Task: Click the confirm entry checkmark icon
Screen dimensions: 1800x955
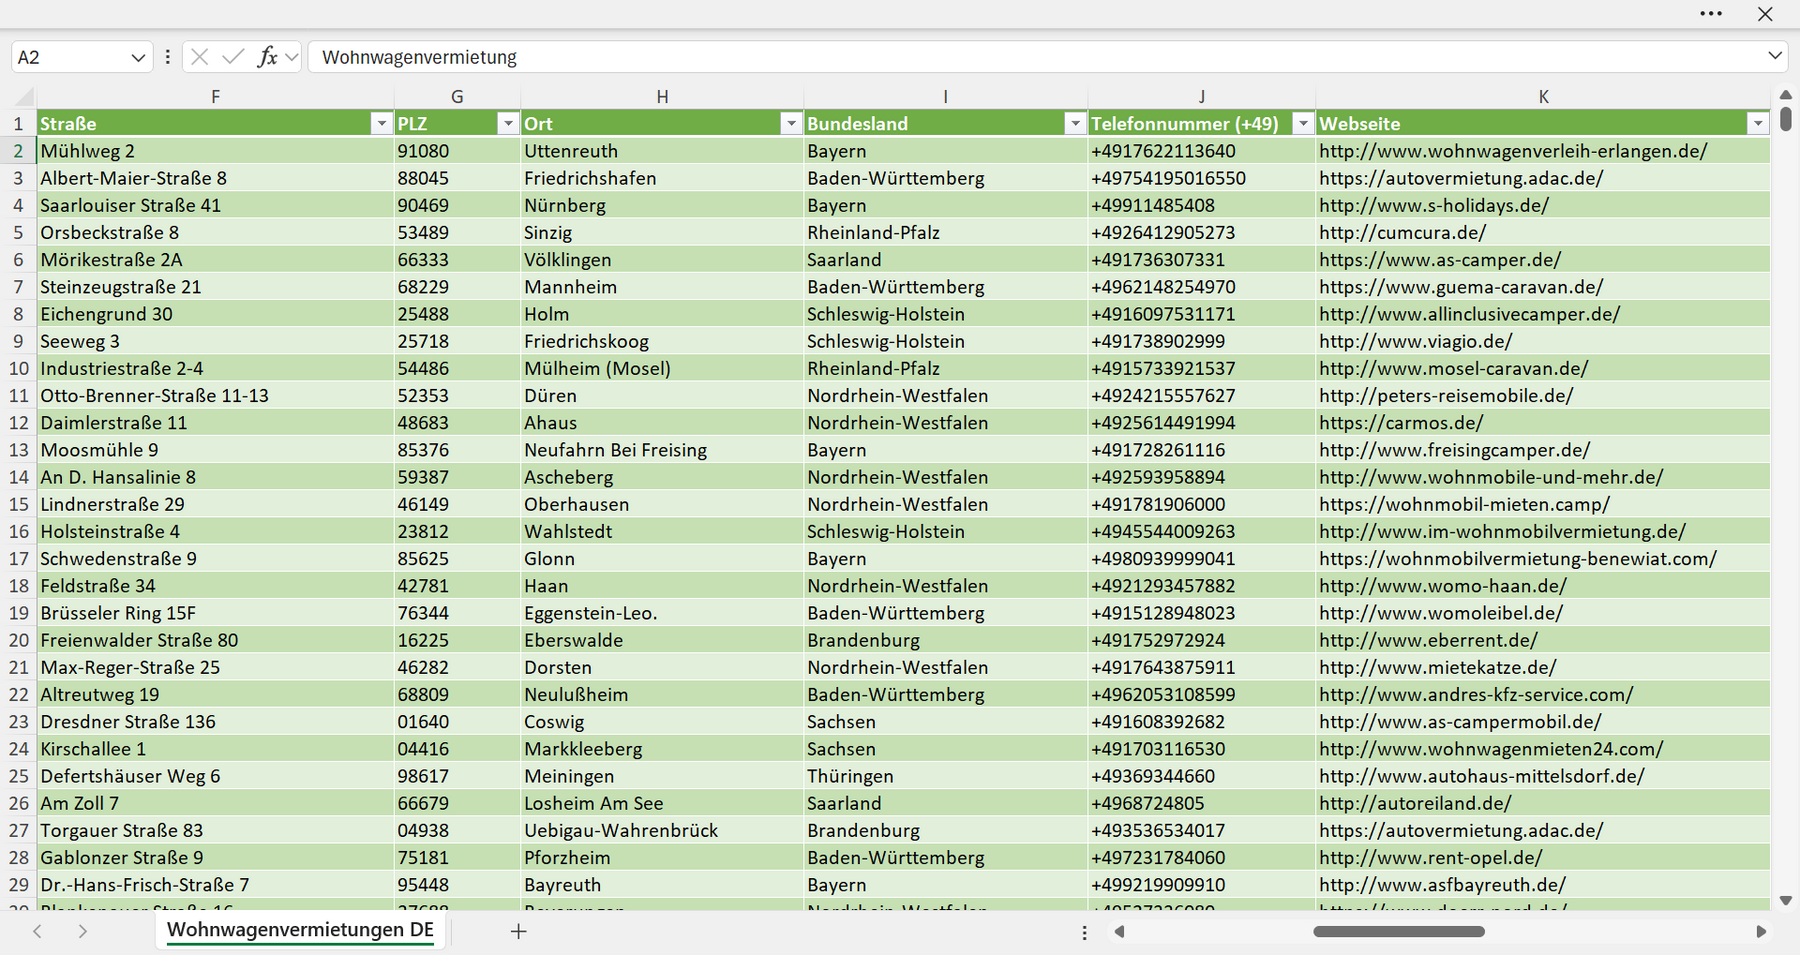Action: (233, 57)
